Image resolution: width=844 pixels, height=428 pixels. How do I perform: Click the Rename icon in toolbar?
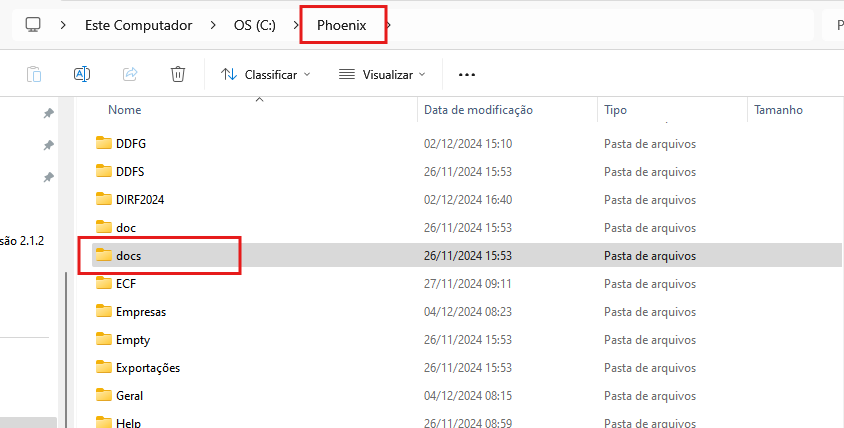tap(82, 74)
